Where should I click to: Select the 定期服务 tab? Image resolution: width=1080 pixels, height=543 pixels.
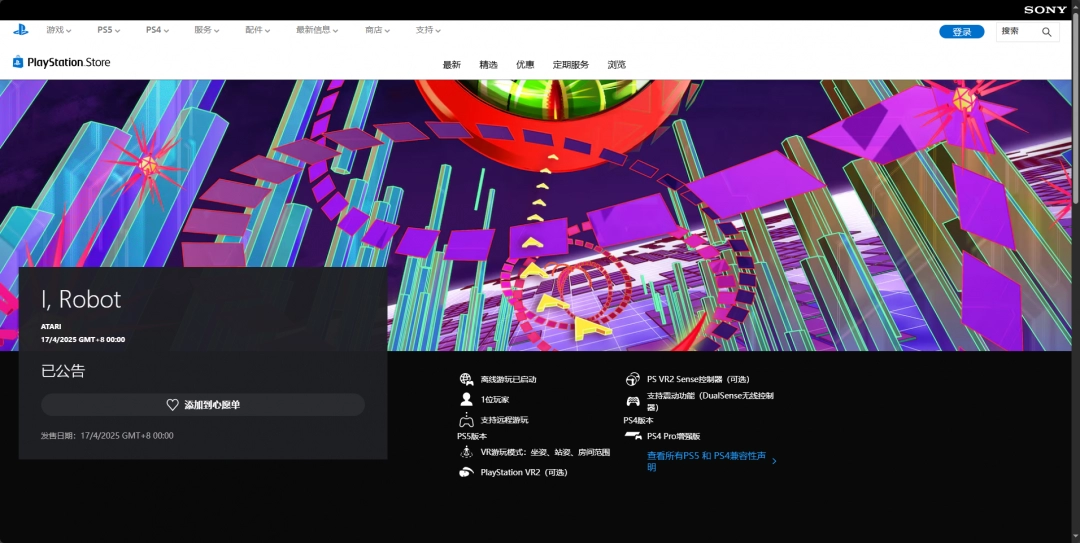pyautogui.click(x=571, y=65)
